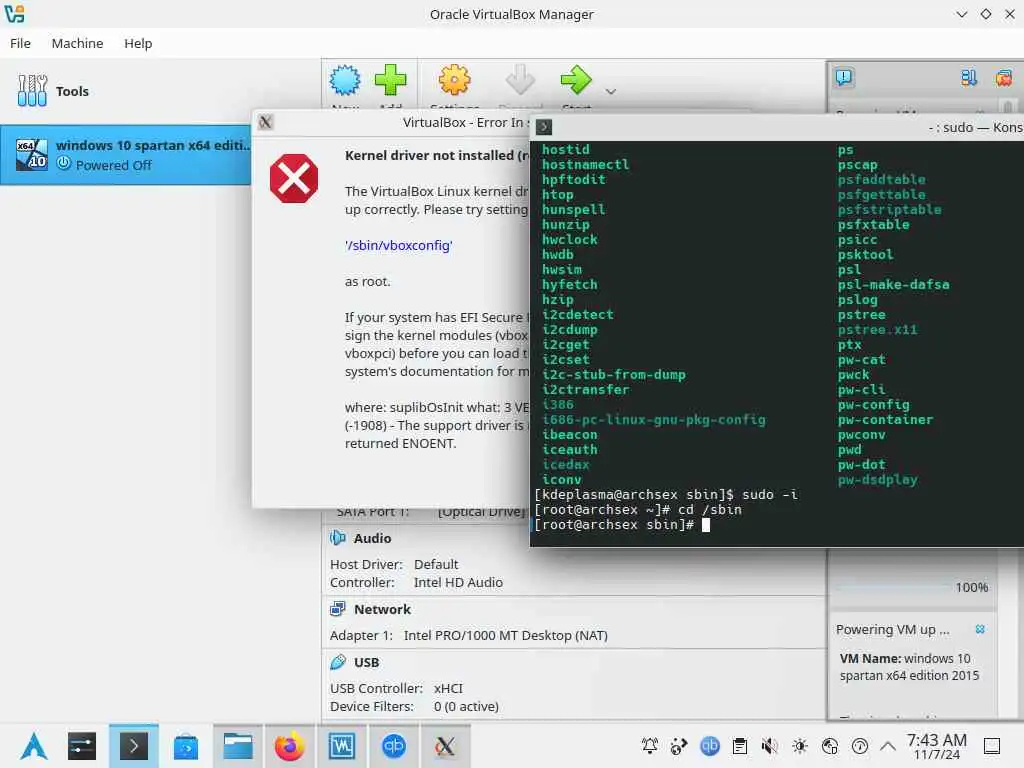Switch to Konsole from taskbar terminal icon

[x=134, y=746]
